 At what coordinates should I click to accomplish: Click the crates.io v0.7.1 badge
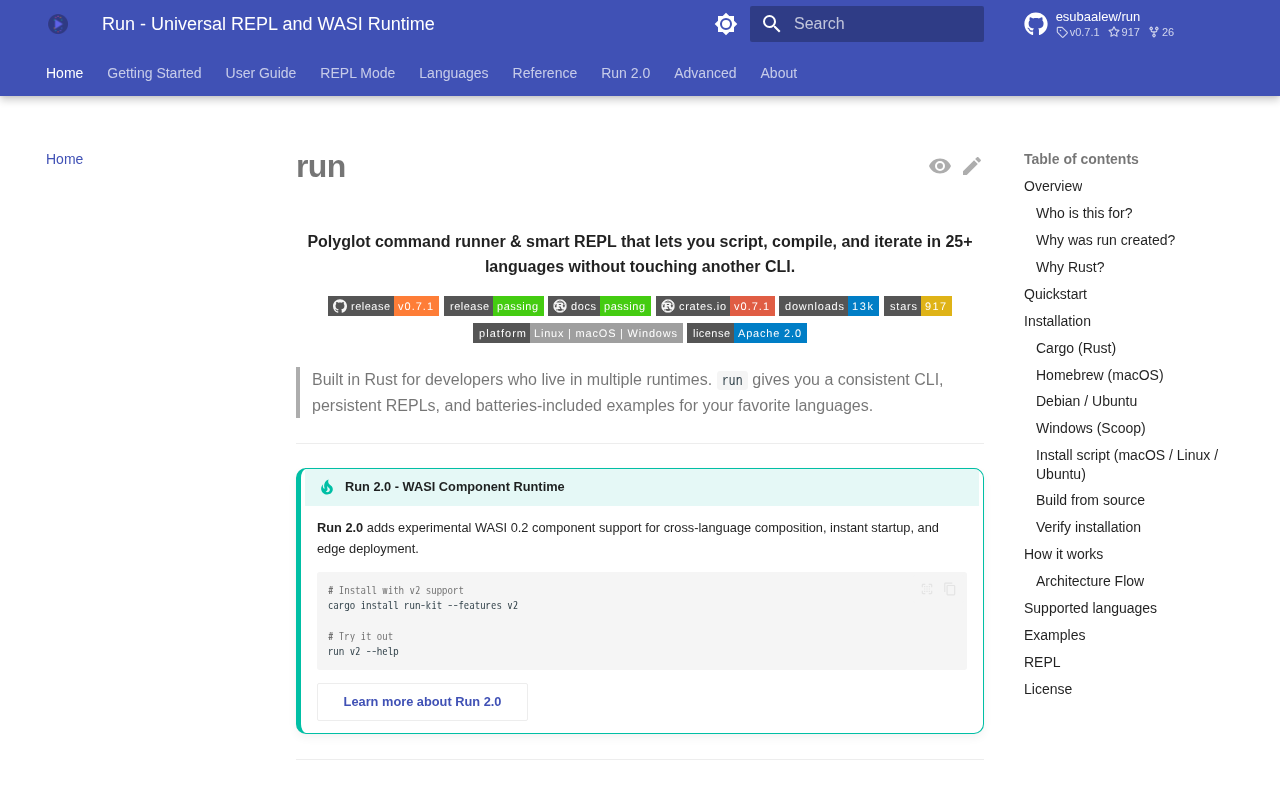click(x=715, y=306)
